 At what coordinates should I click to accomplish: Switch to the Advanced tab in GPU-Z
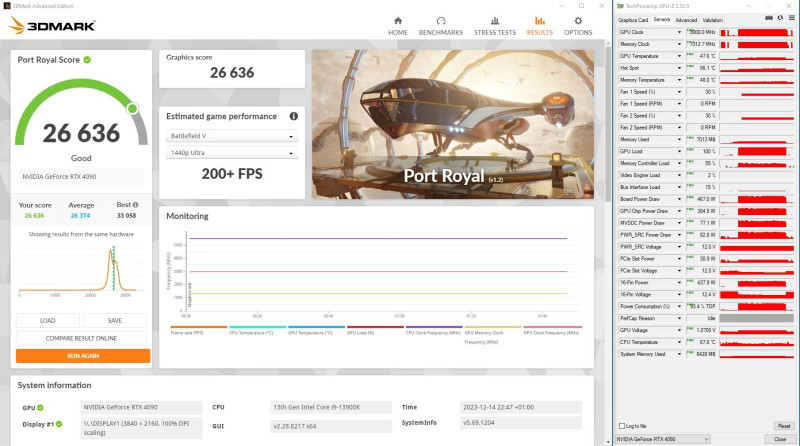tap(686, 20)
